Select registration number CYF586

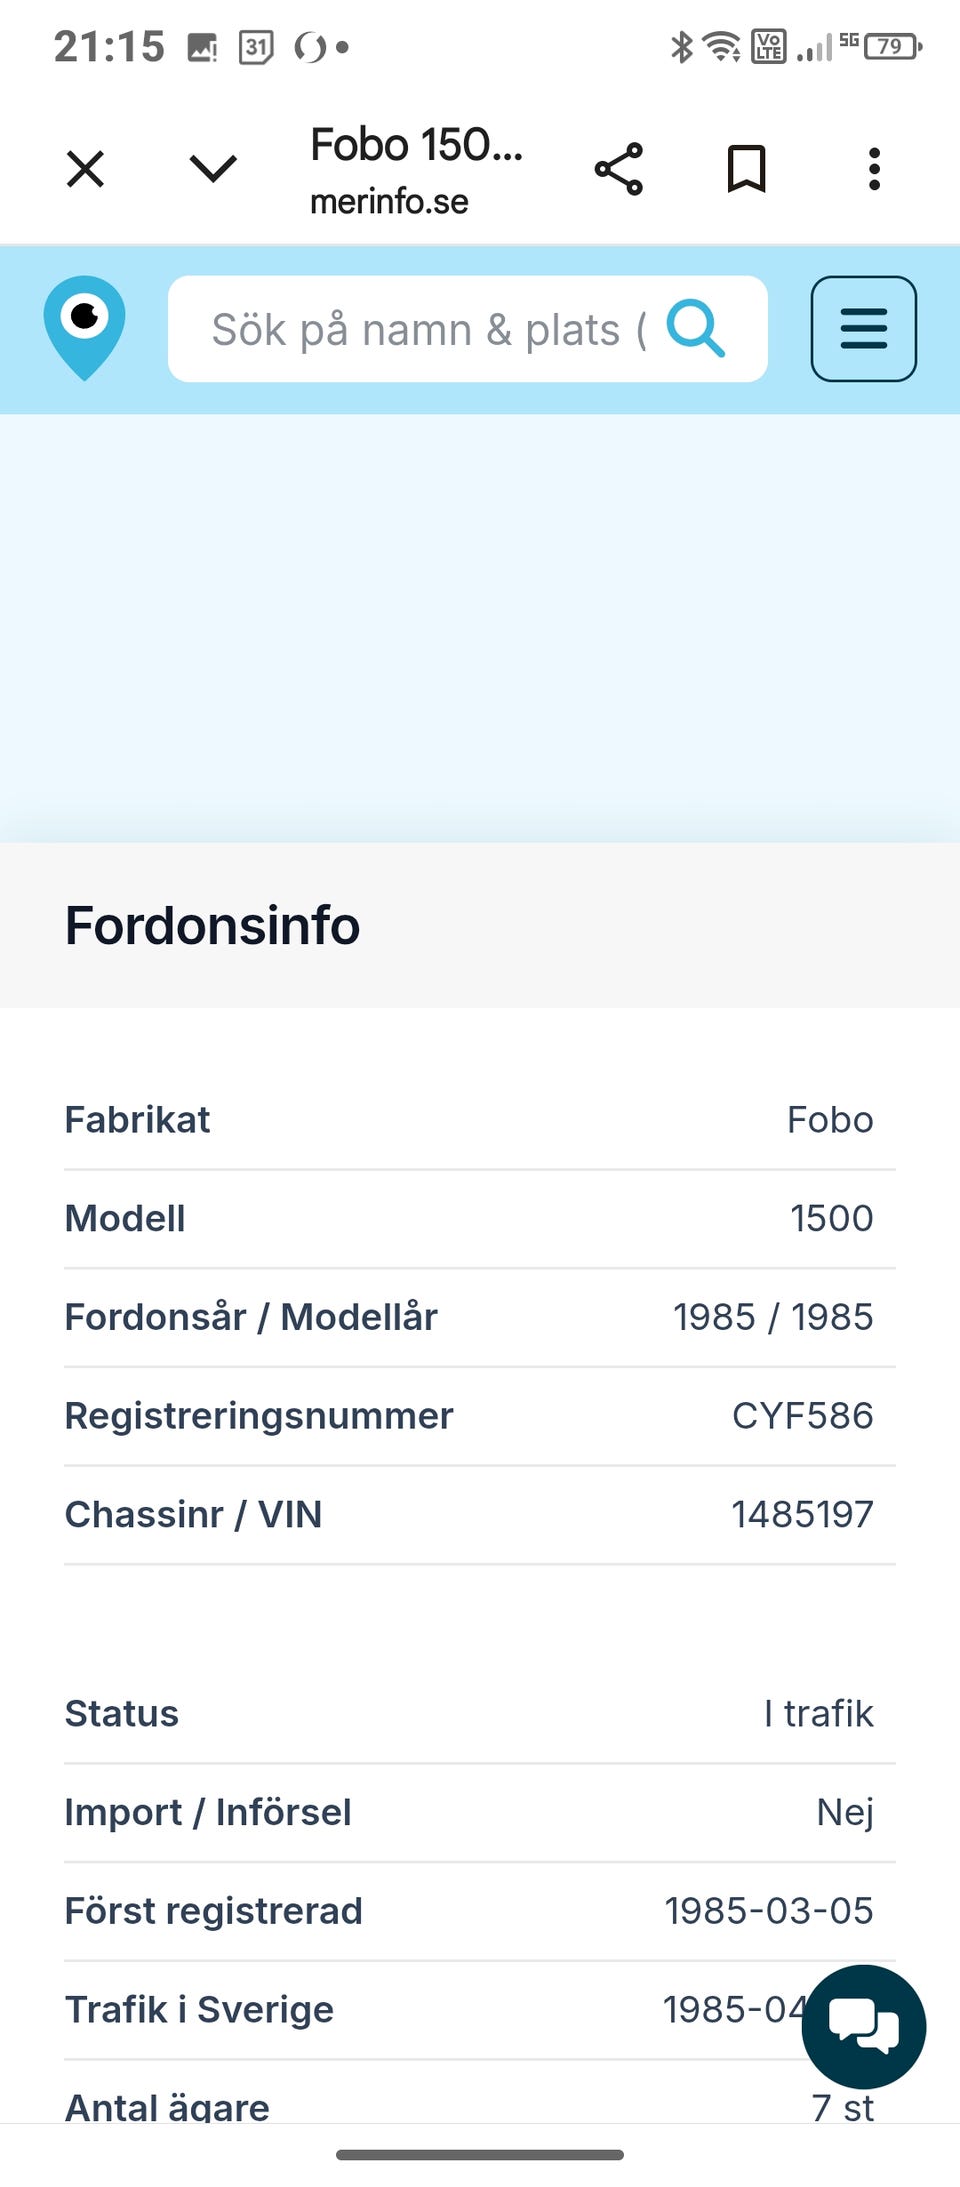[802, 1416]
